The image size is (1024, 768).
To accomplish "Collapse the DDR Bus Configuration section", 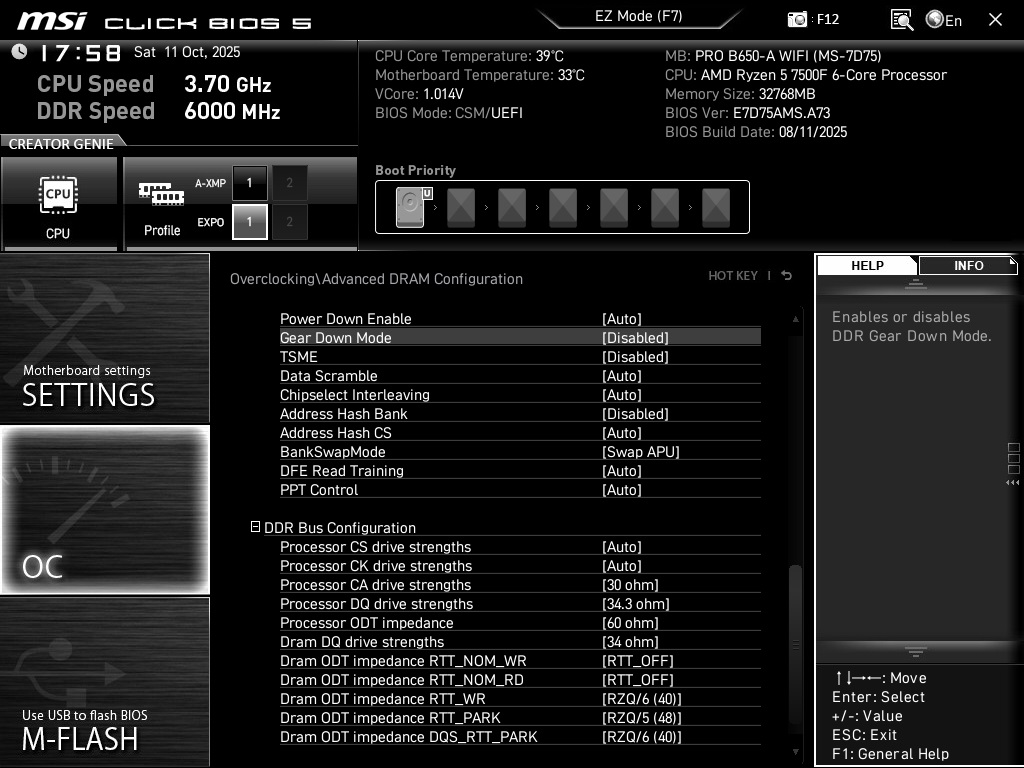I will click(255, 526).
